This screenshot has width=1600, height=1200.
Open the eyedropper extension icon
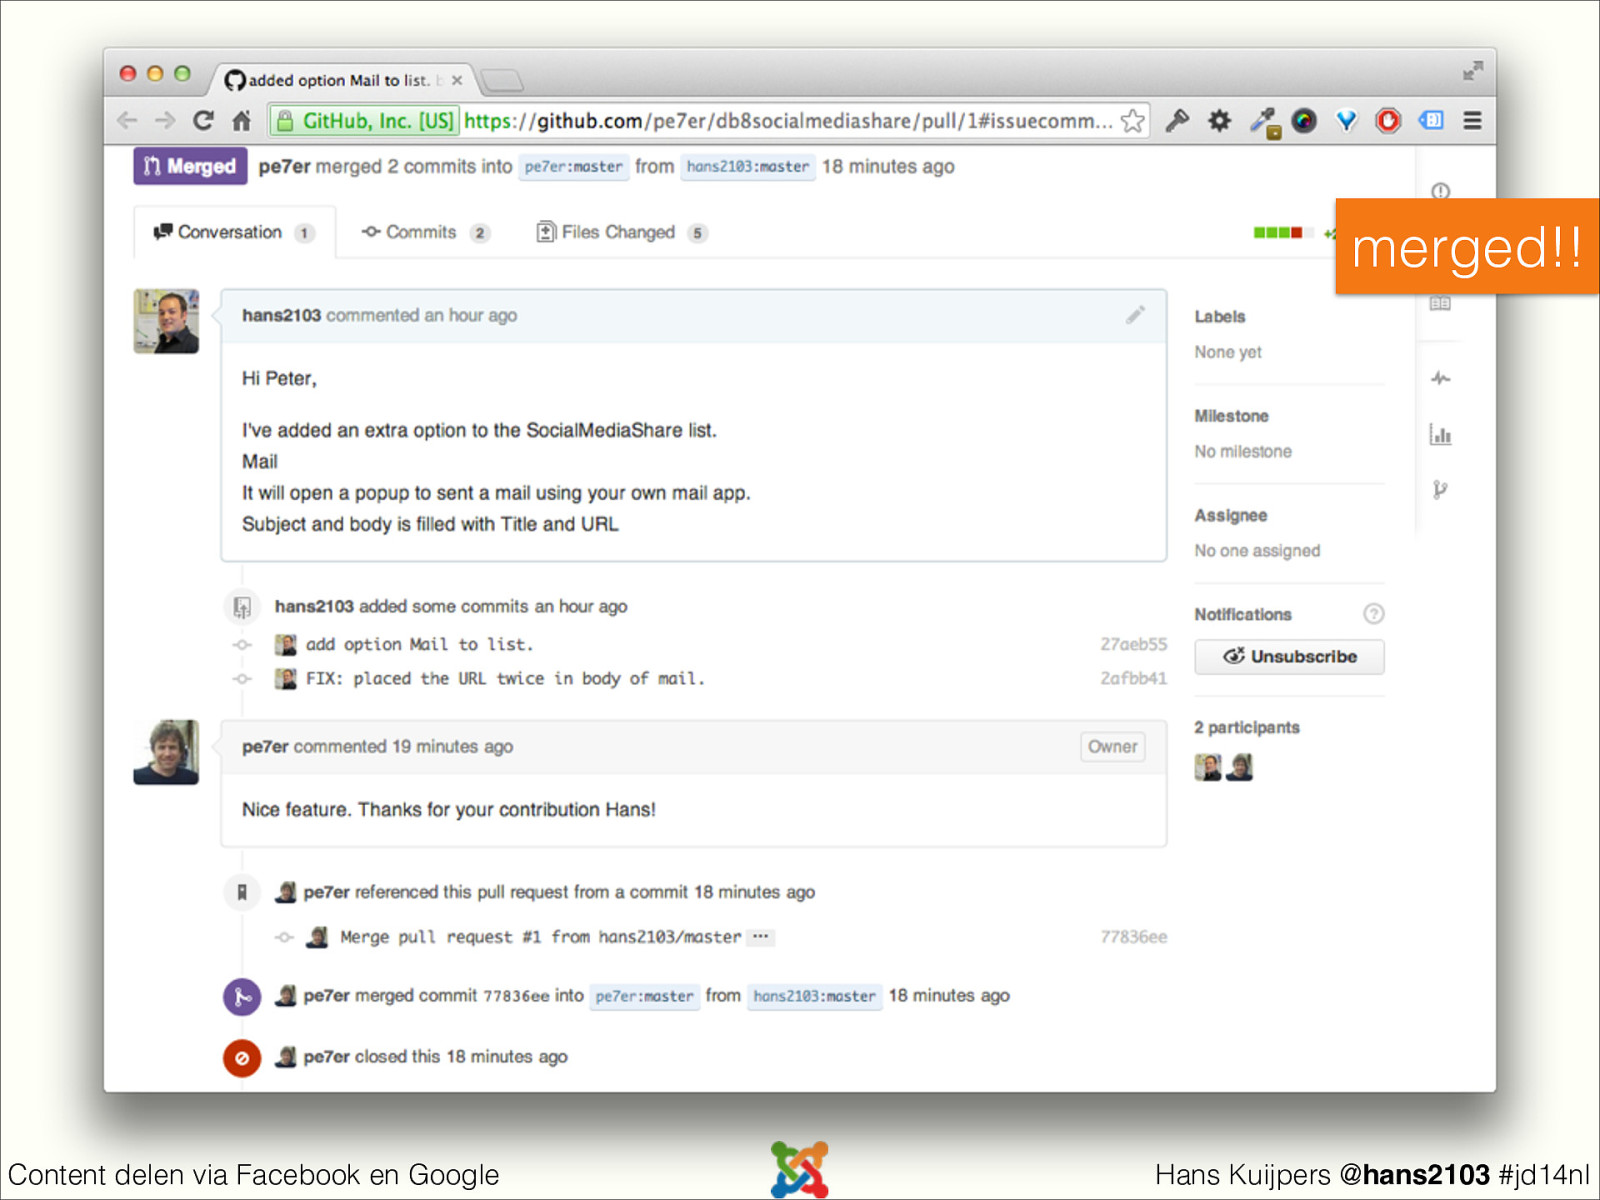click(1264, 122)
